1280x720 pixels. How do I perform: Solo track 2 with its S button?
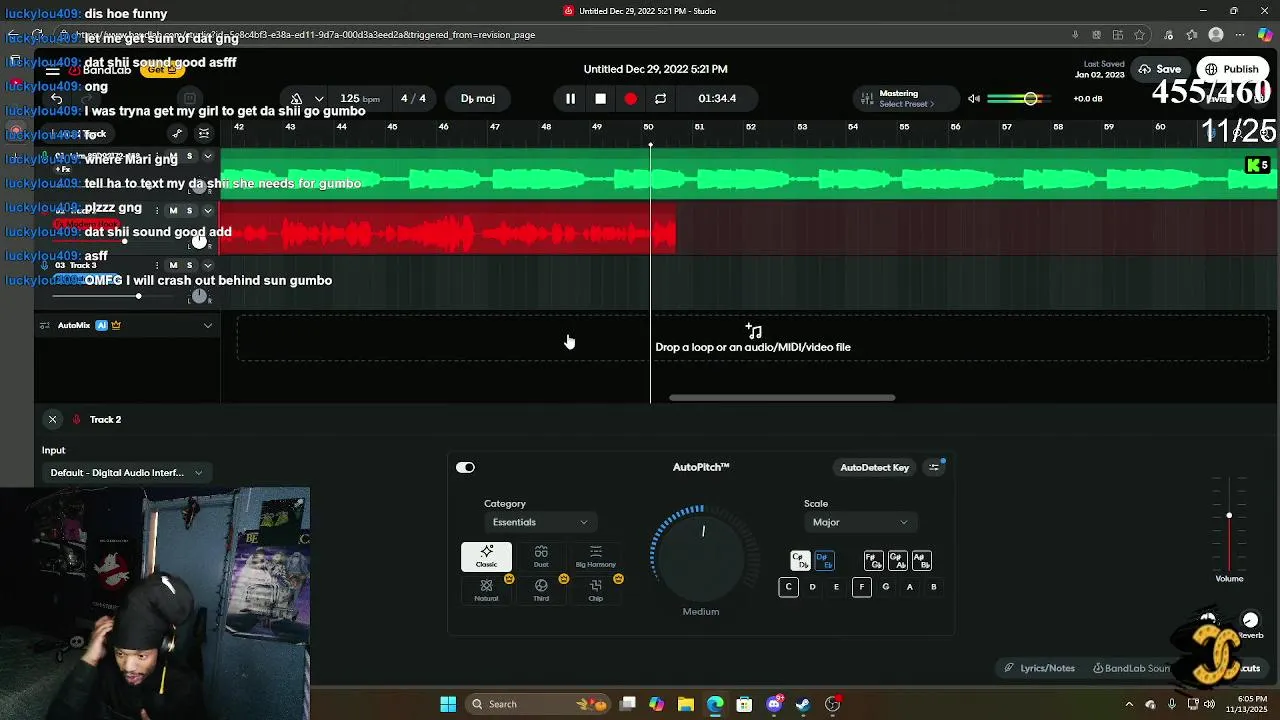pyautogui.click(x=189, y=211)
